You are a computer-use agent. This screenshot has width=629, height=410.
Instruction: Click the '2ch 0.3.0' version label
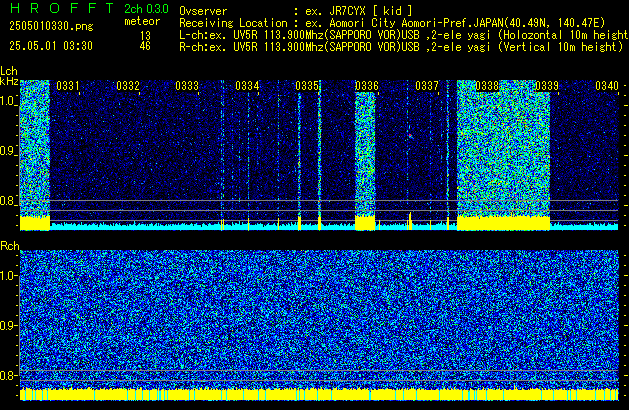point(146,9)
